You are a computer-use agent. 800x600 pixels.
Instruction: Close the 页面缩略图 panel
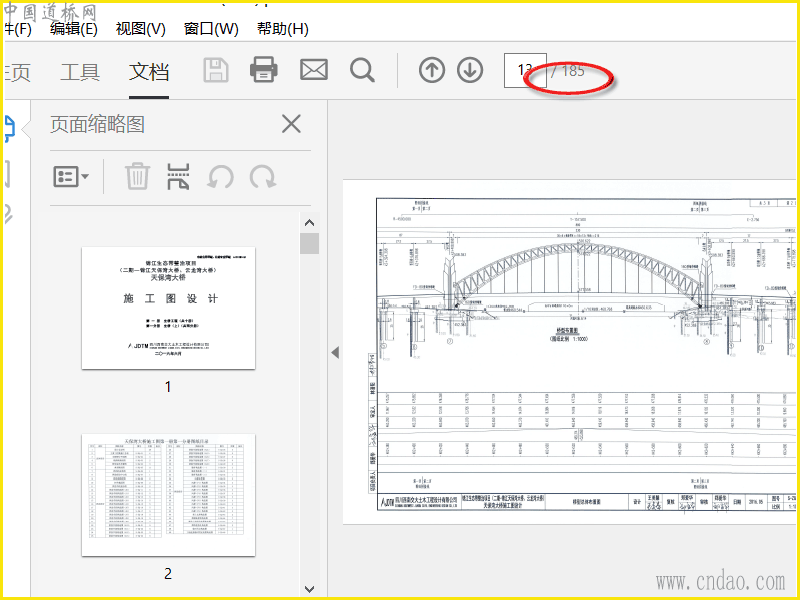pyautogui.click(x=291, y=124)
